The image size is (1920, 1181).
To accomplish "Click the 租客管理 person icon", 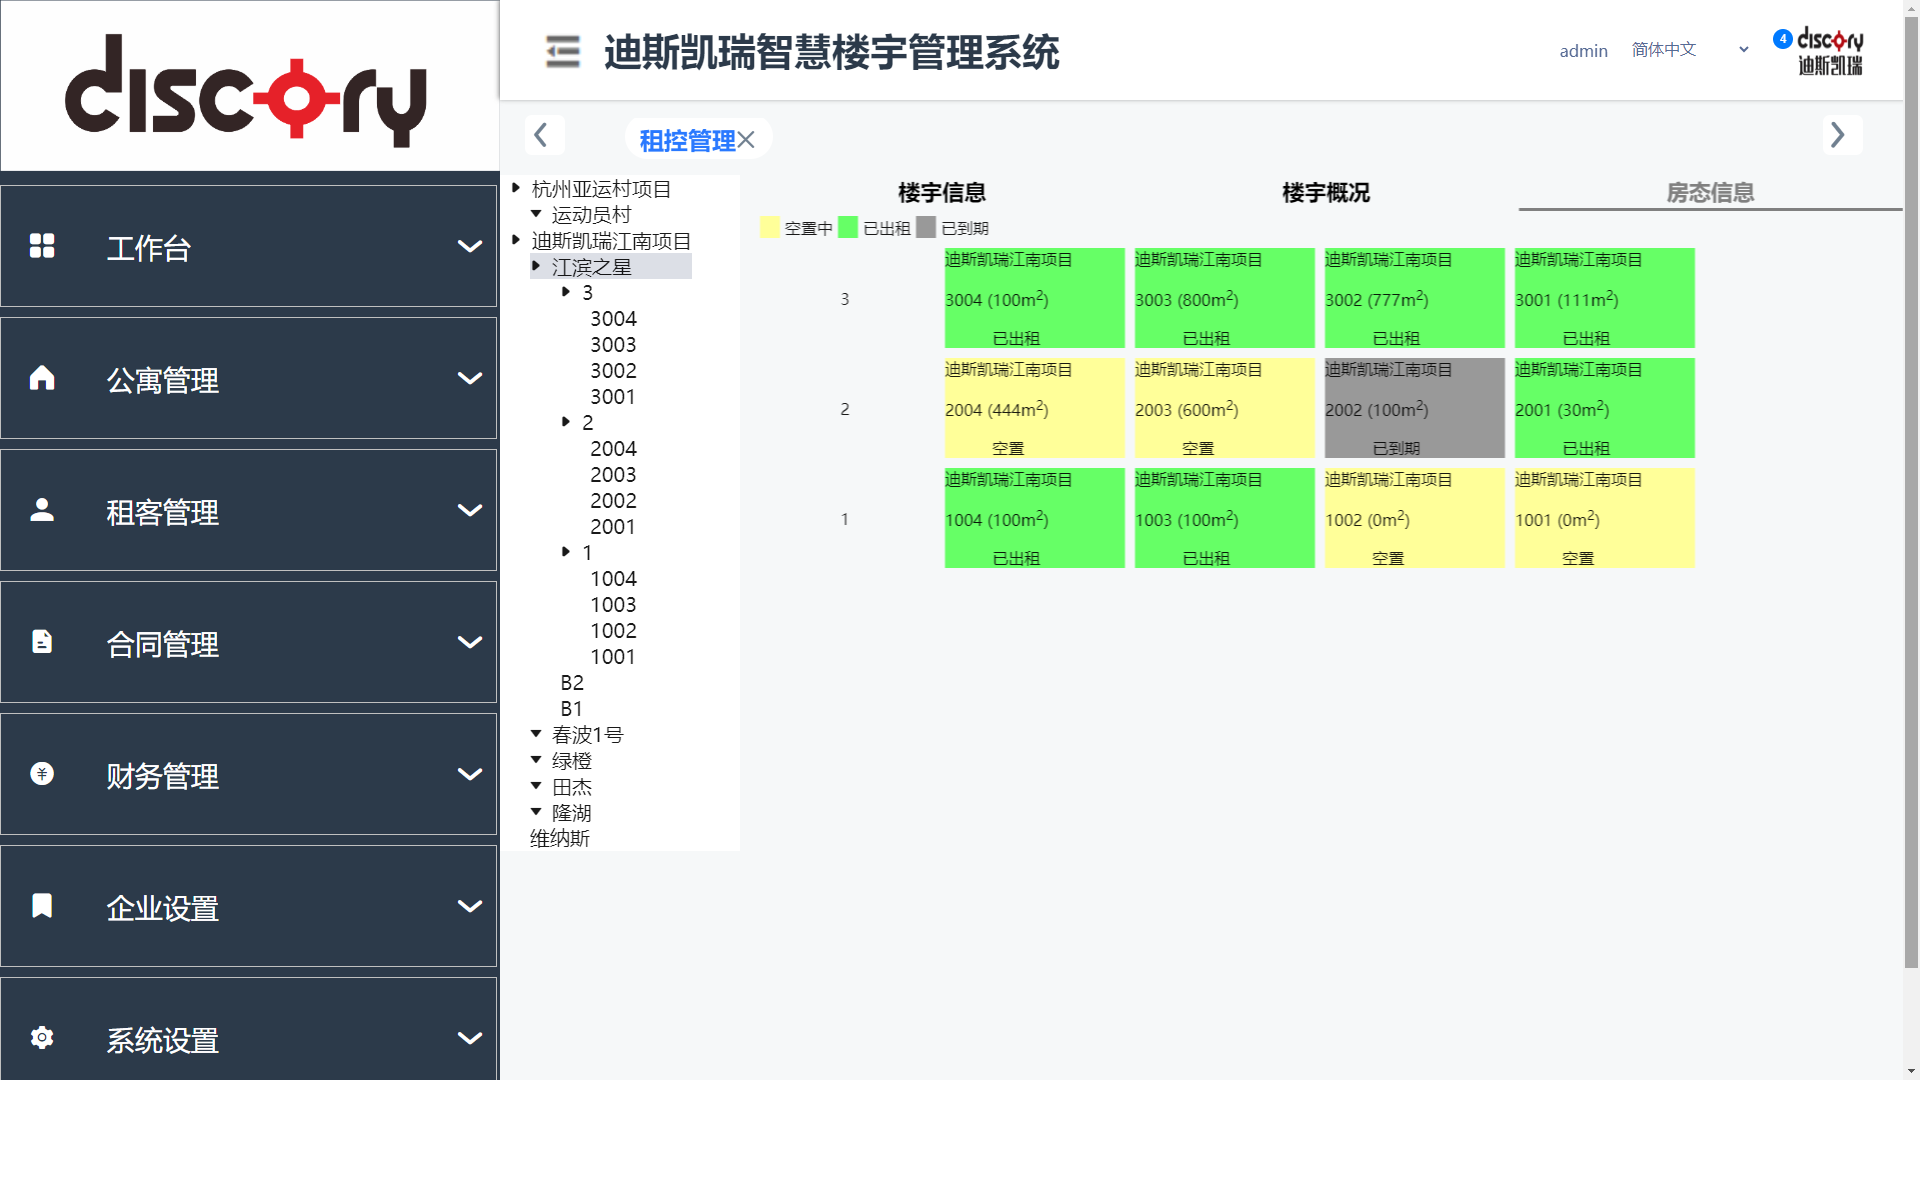I will (x=42, y=510).
